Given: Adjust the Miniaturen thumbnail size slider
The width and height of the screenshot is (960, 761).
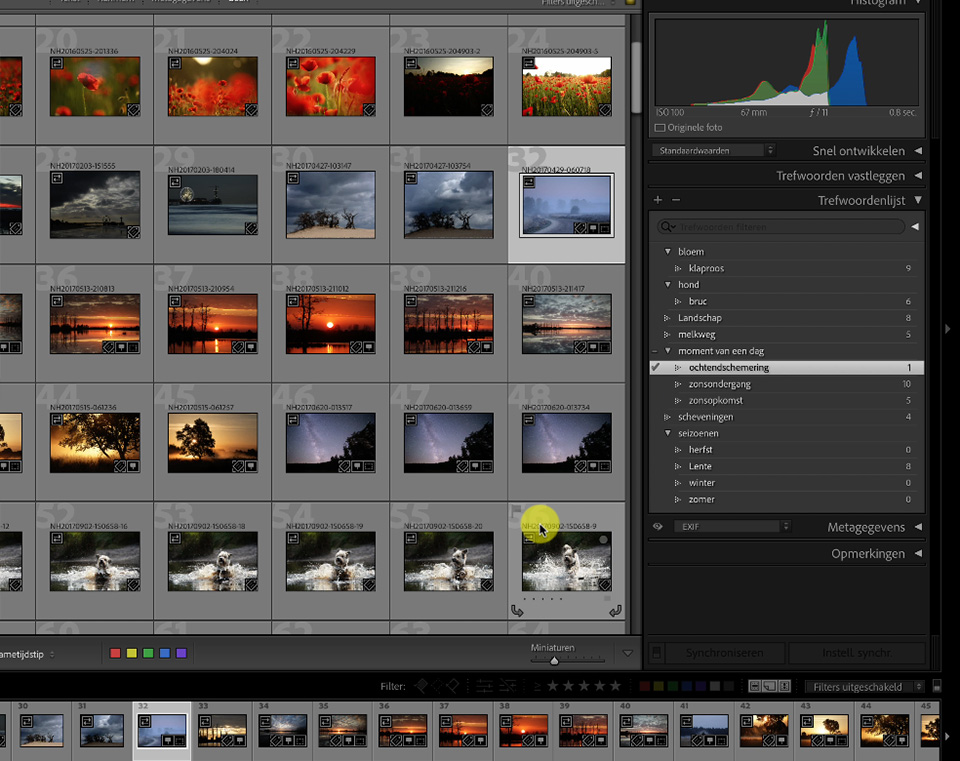Looking at the screenshot, I should click(554, 661).
